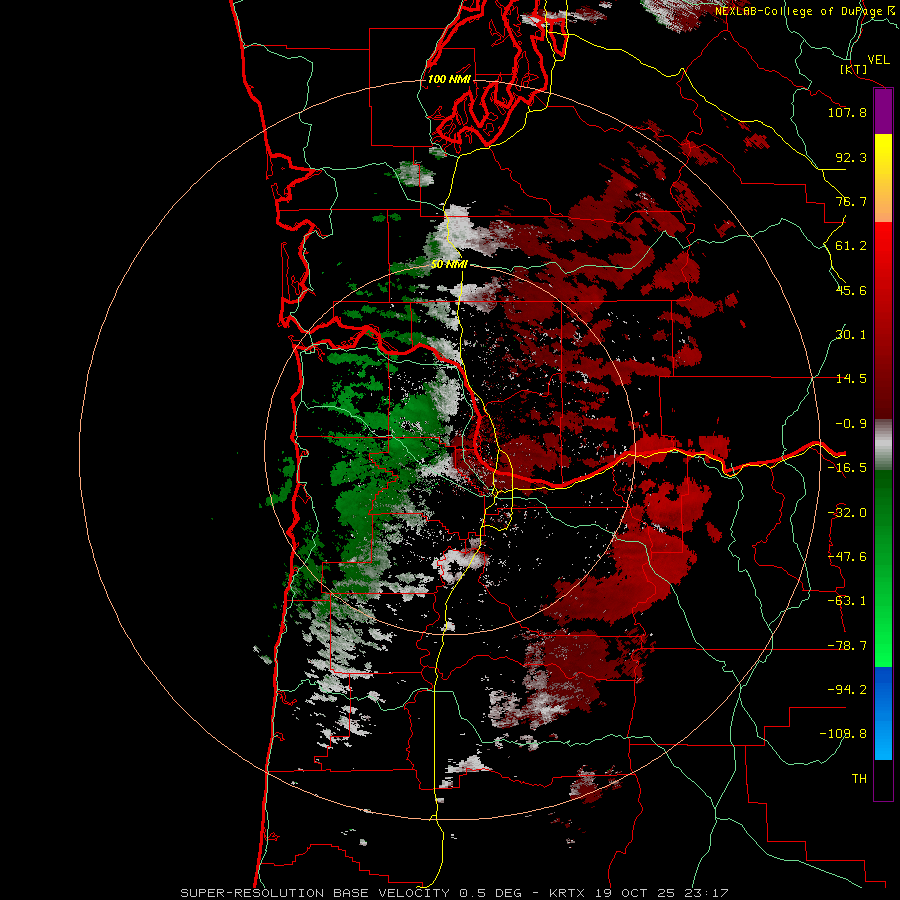The width and height of the screenshot is (900, 900).
Task: Click the -47.6 velocity scale value
Action: 847,557
